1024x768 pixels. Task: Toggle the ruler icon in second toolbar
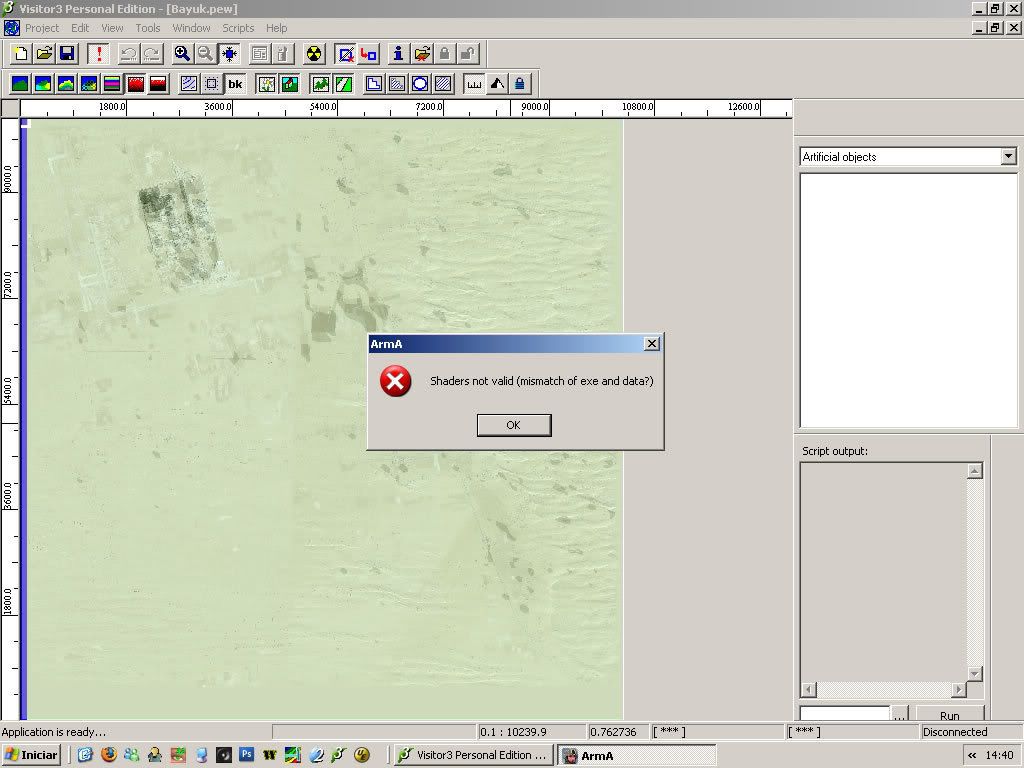(474, 84)
